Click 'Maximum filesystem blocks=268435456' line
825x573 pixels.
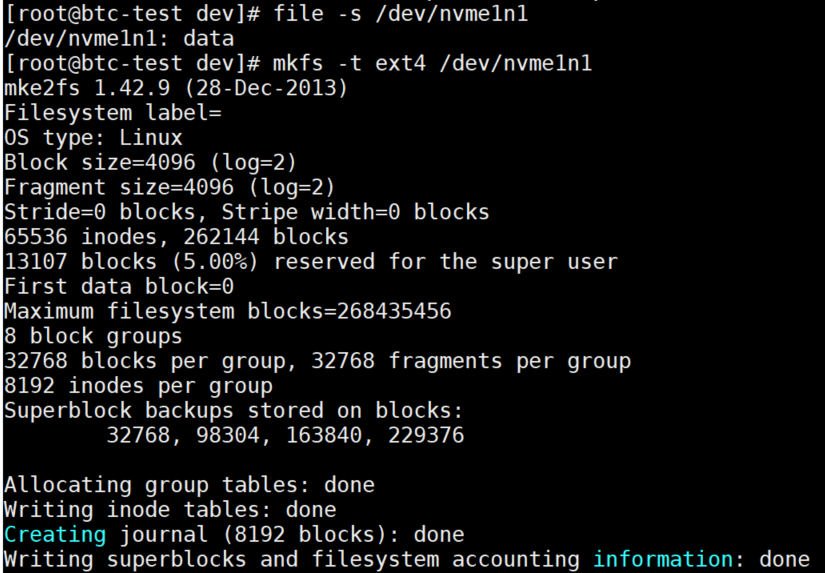pyautogui.click(x=227, y=311)
